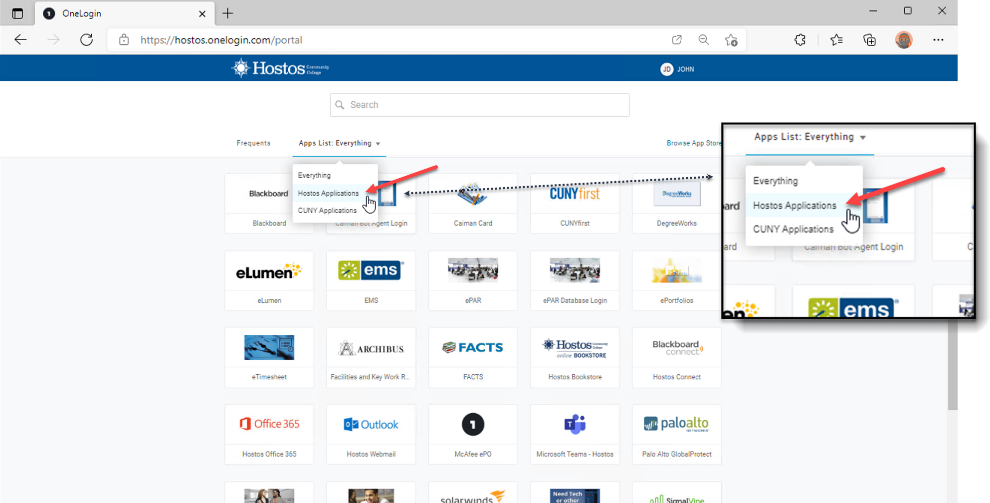Click the browser refresh icon

pos(86,40)
